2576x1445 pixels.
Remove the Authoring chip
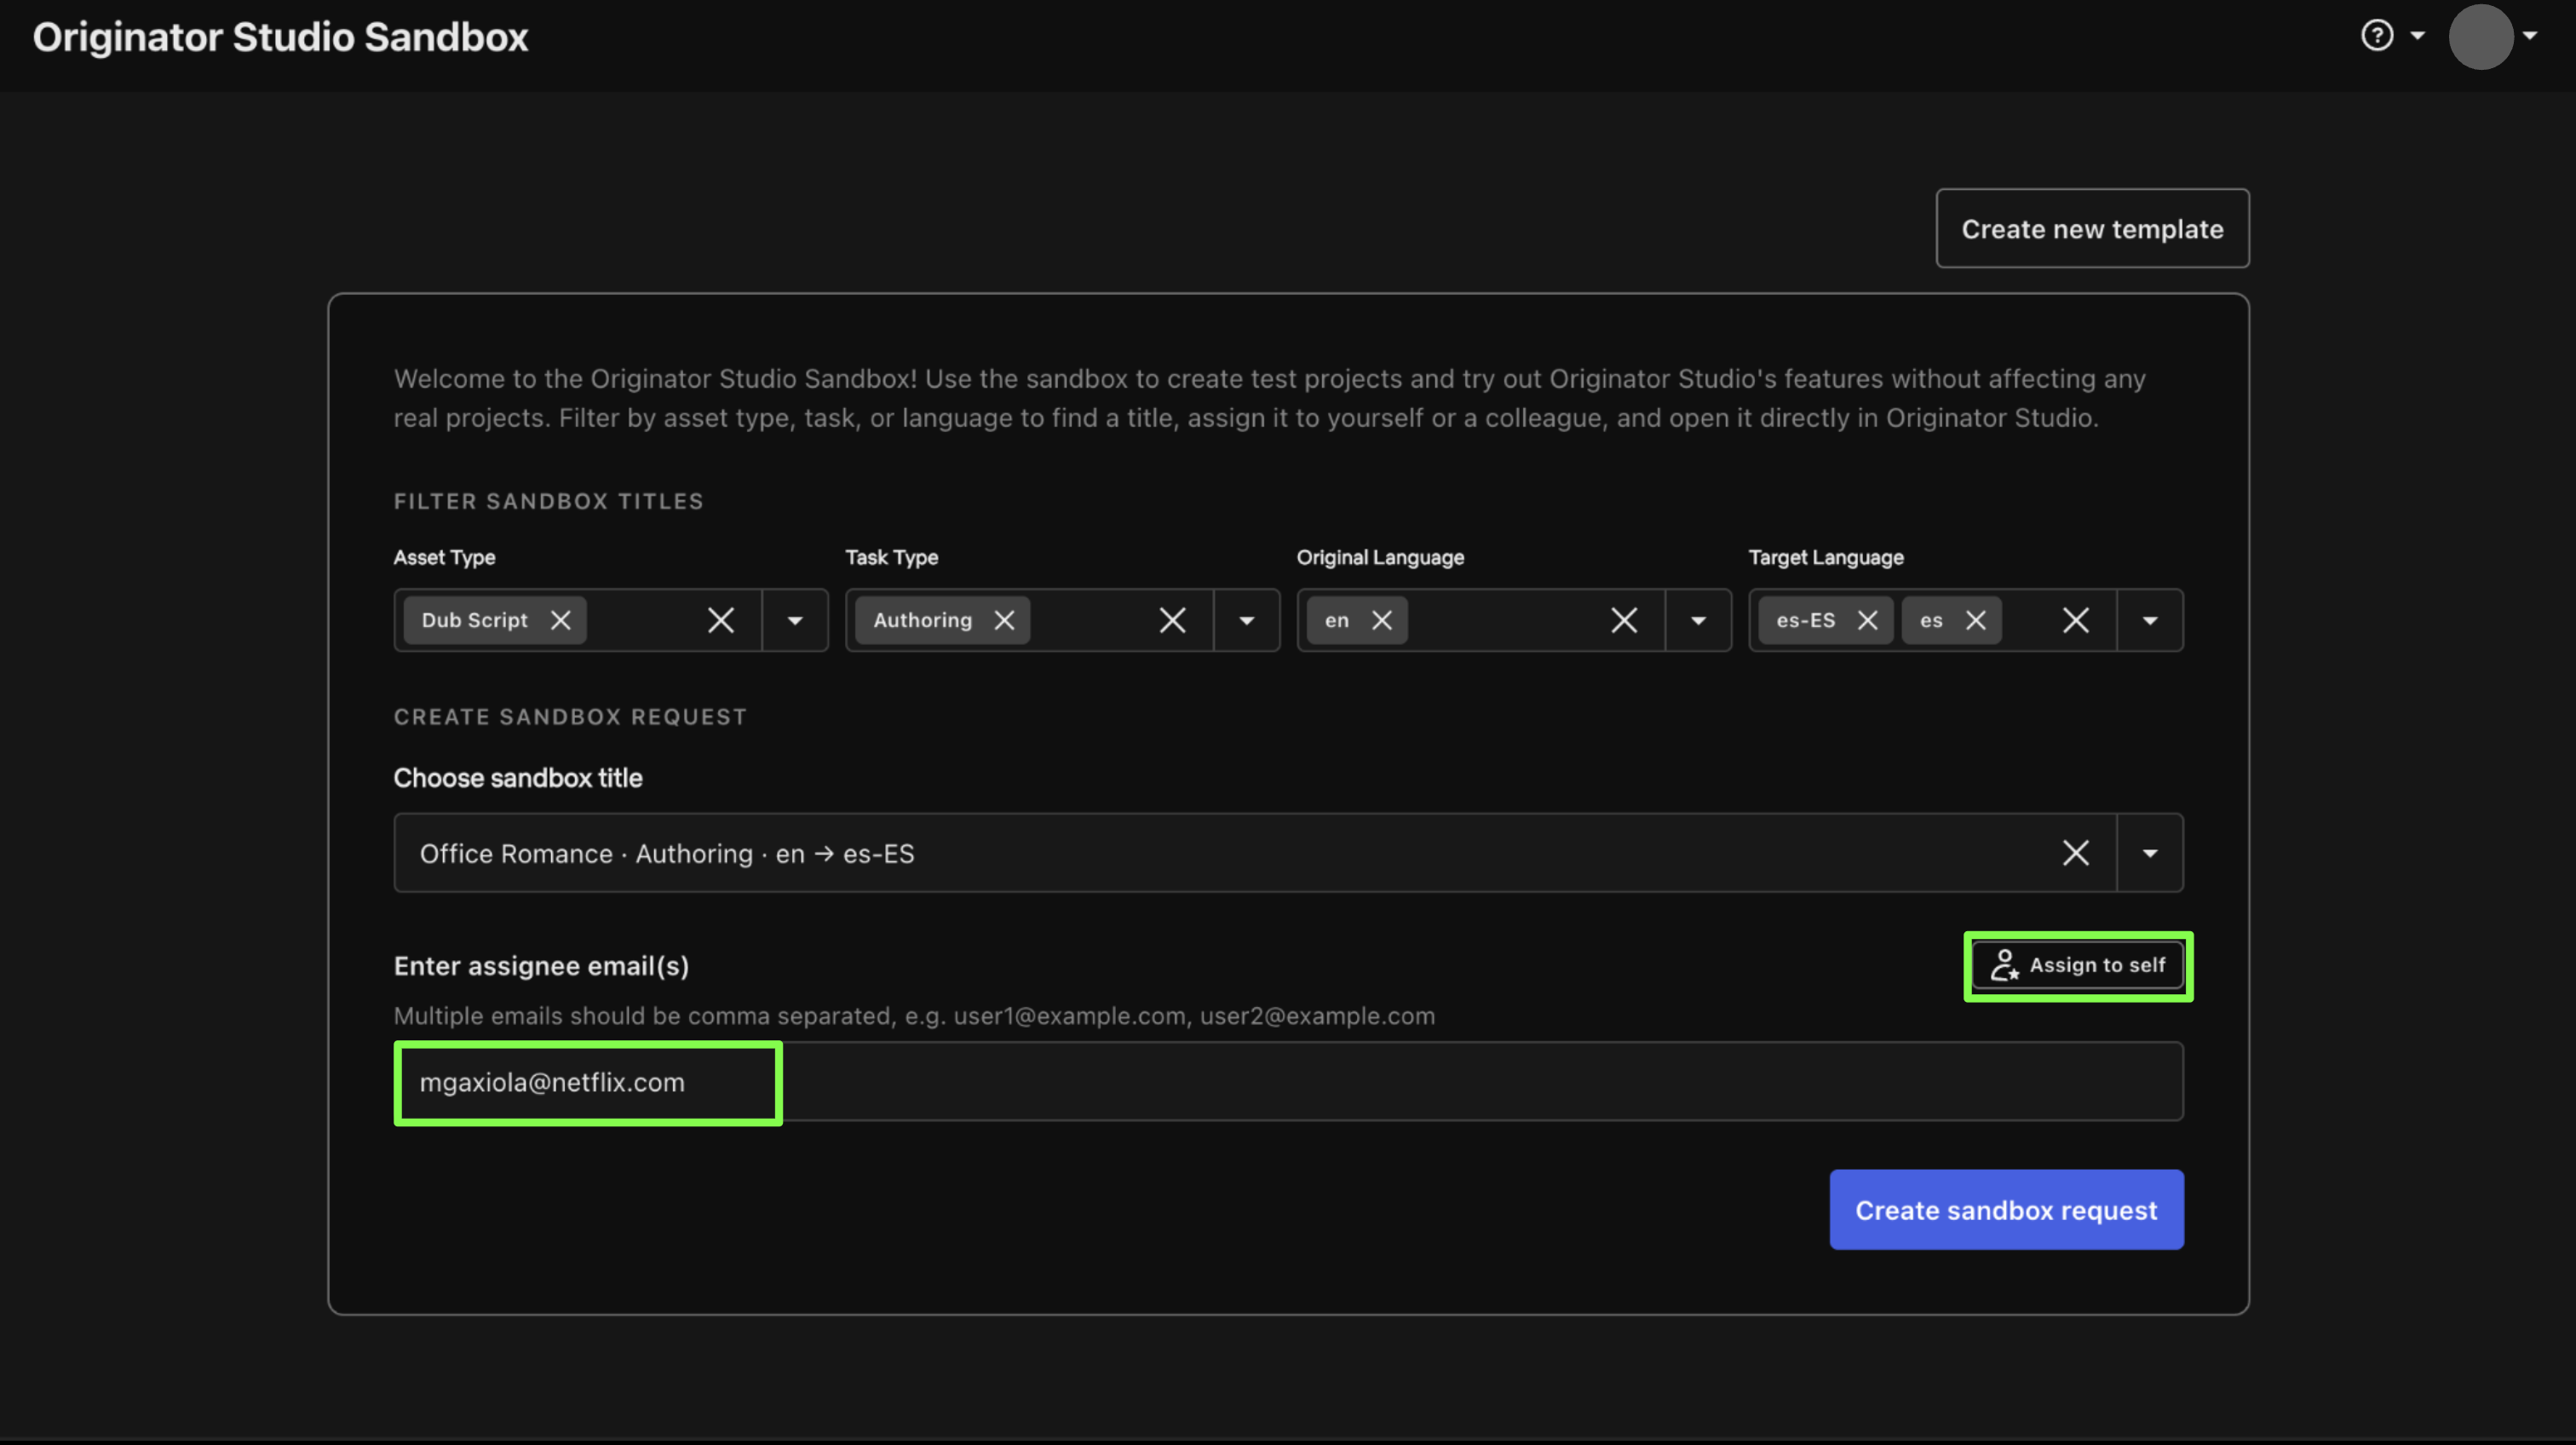coord(1005,620)
